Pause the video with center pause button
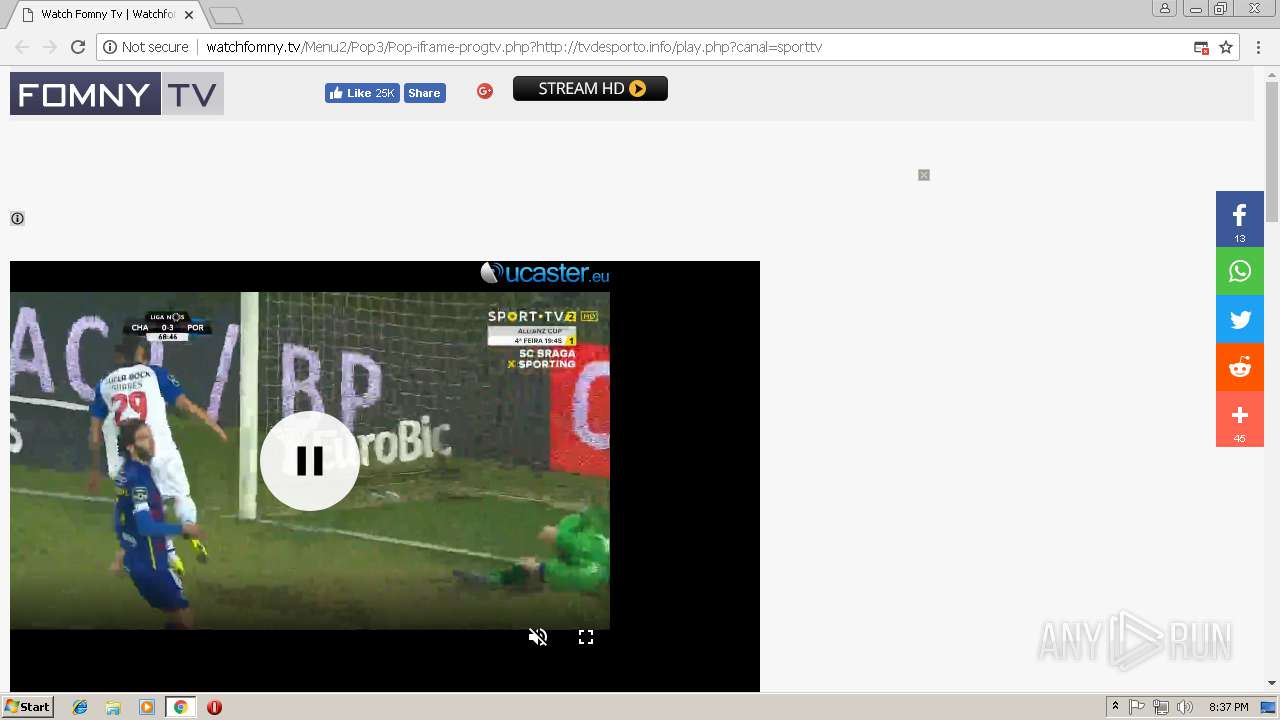Image resolution: width=1280 pixels, height=720 pixels. (x=310, y=461)
